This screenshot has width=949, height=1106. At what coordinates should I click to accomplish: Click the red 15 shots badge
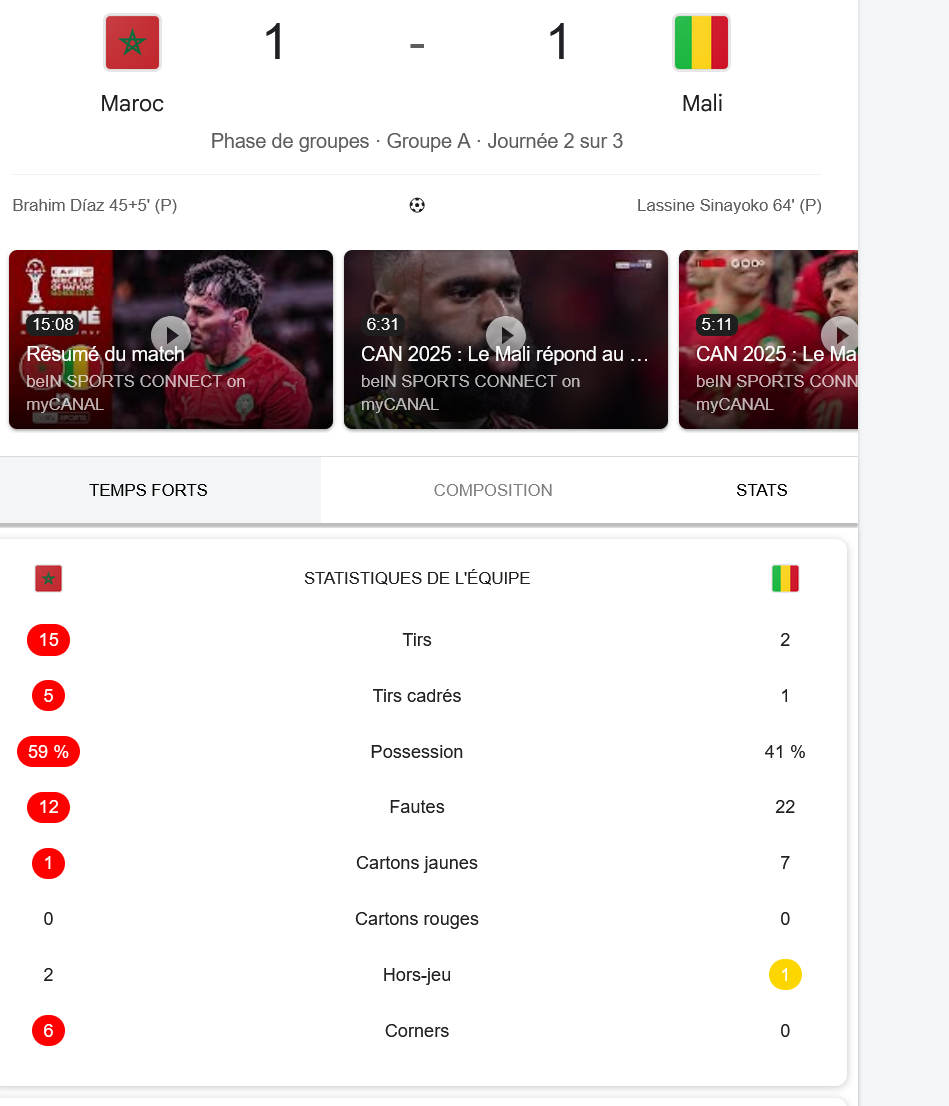click(49, 640)
